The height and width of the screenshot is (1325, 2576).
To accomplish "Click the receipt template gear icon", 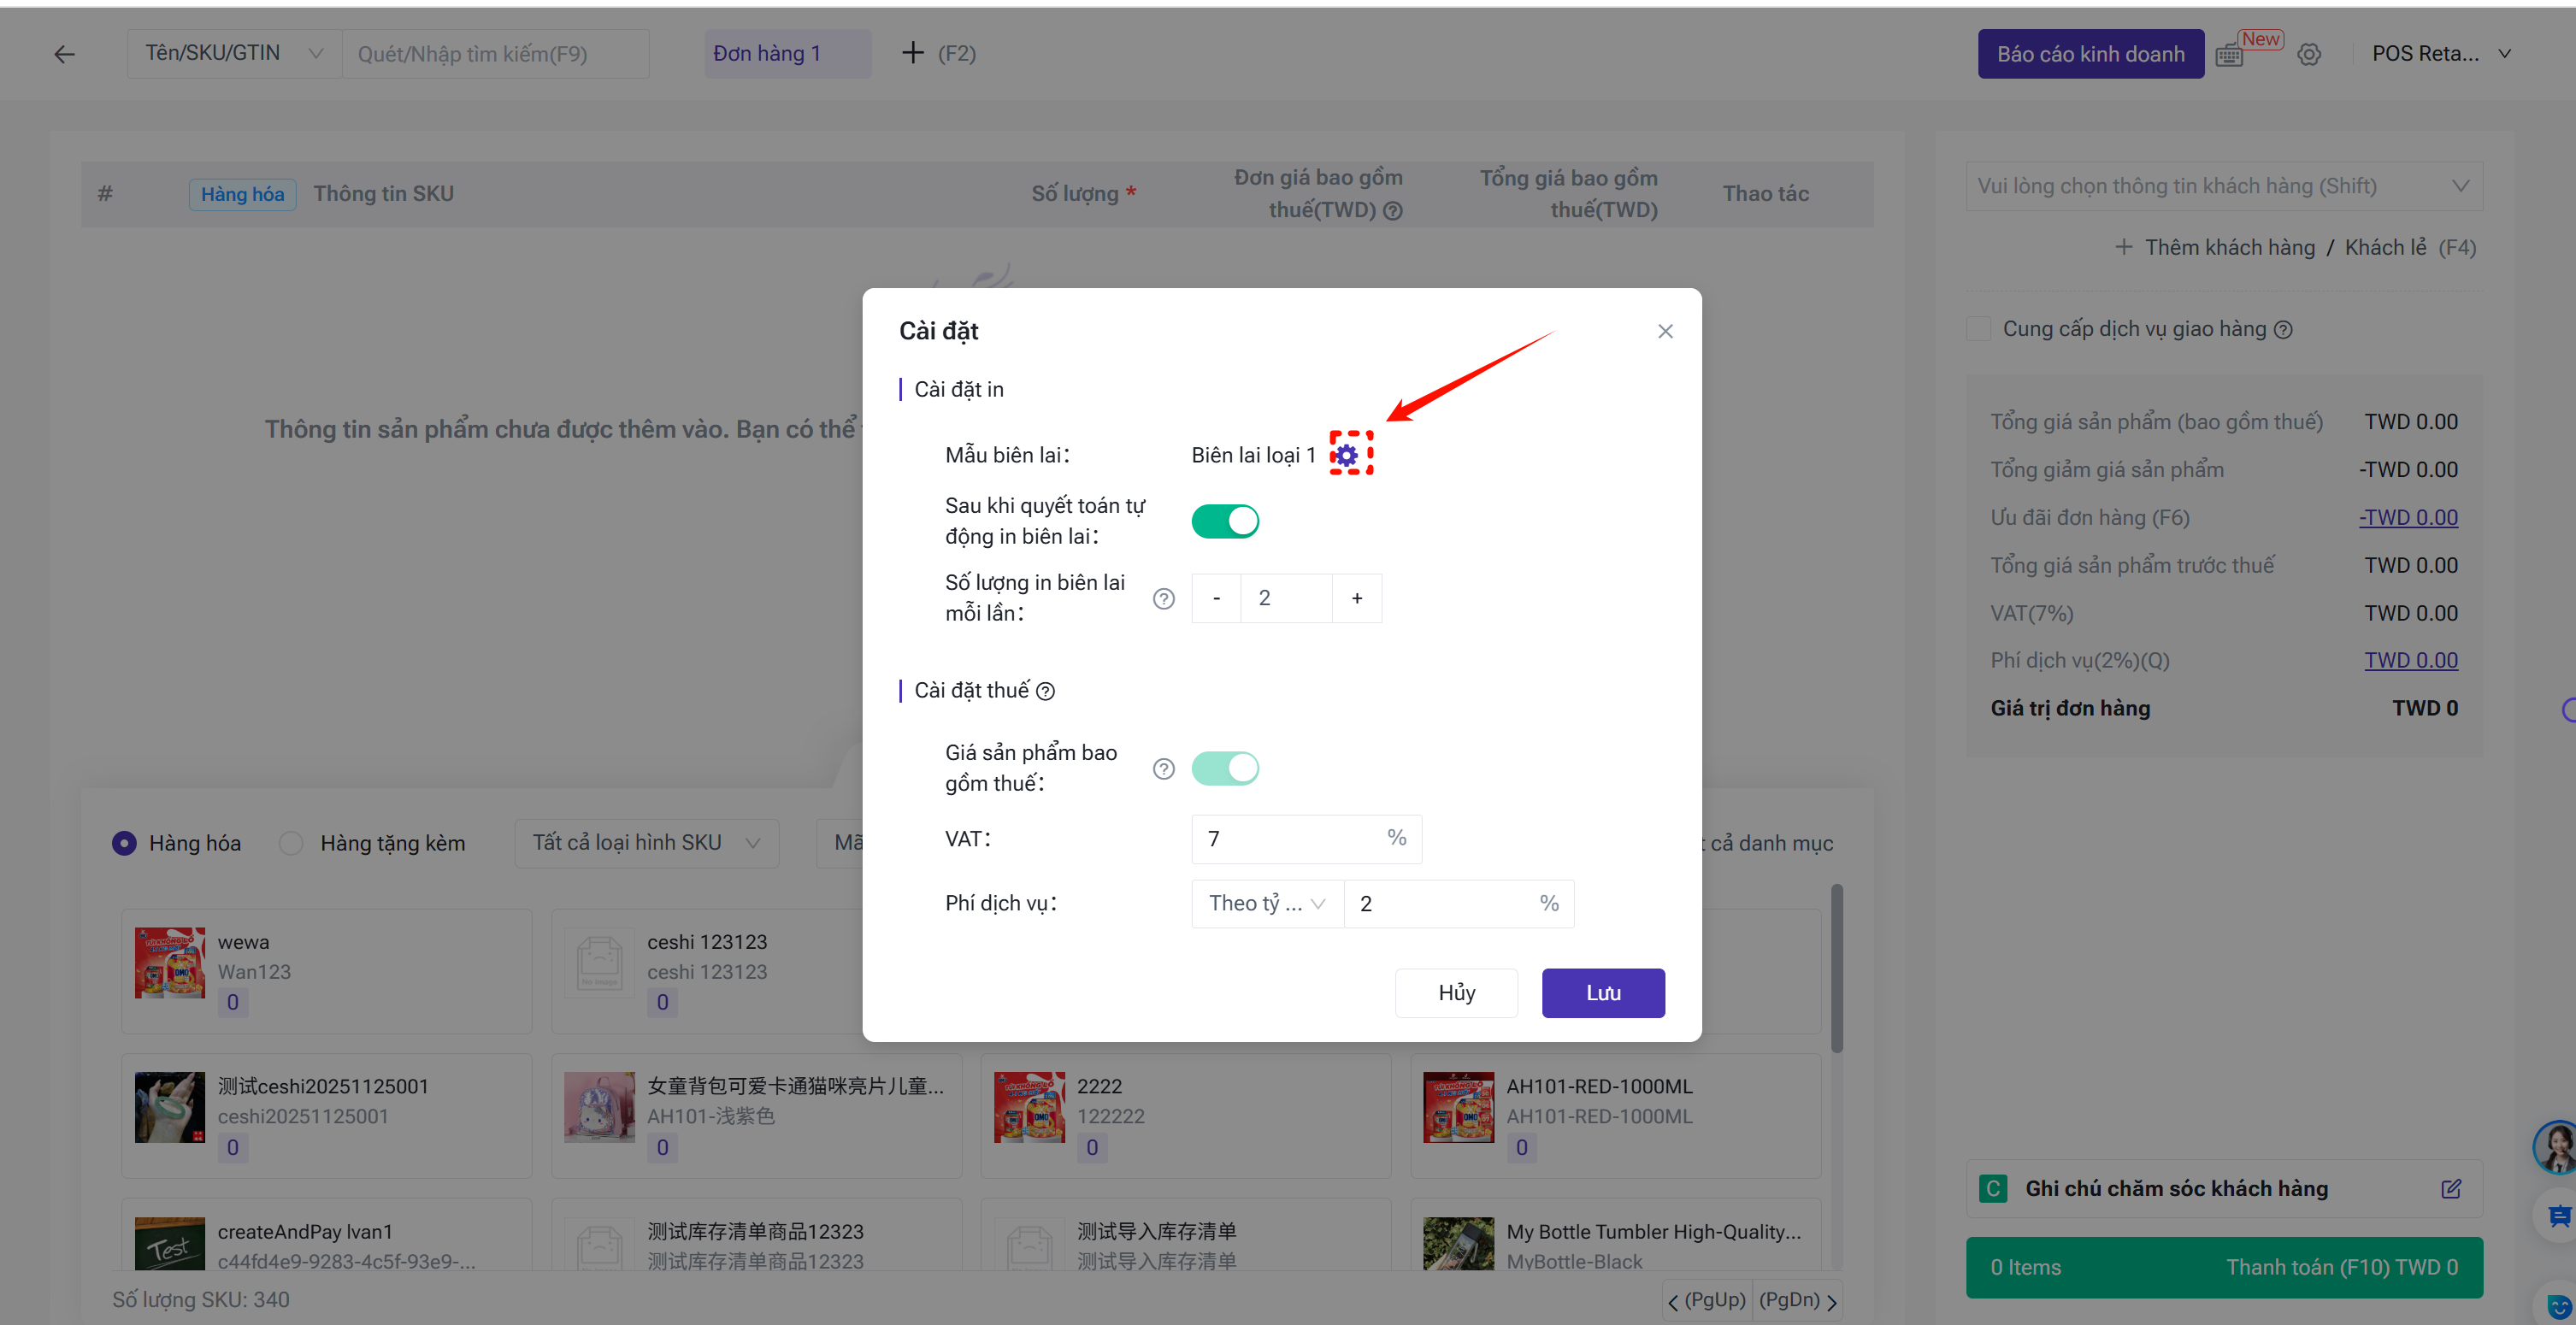I will tap(1348, 455).
